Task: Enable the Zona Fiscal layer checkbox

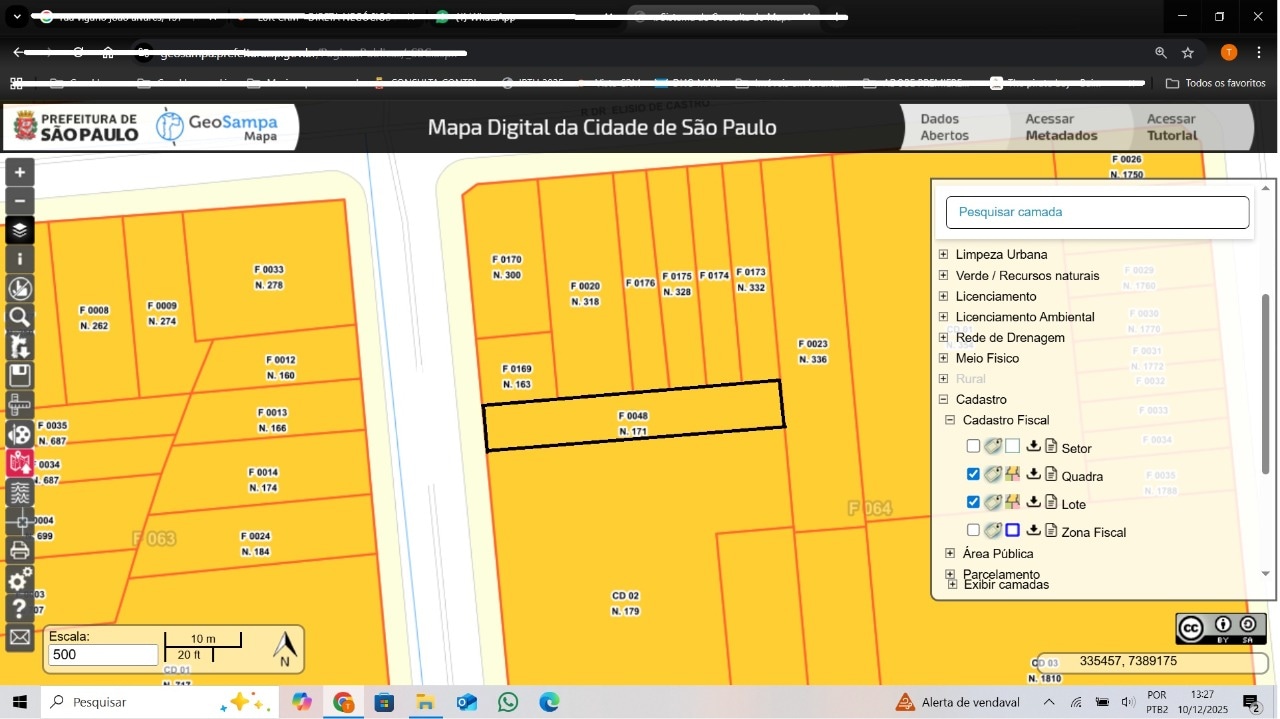Action: click(x=973, y=530)
